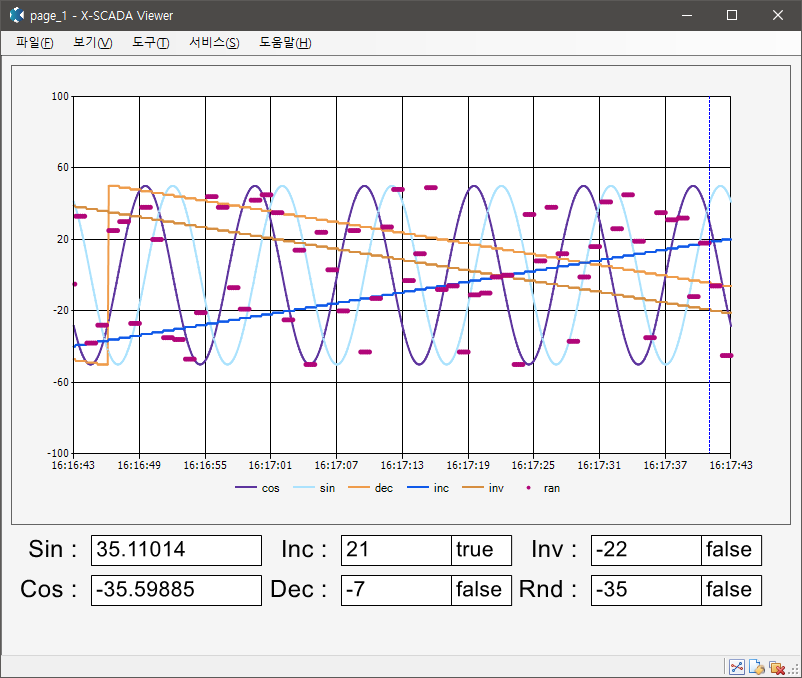Click the Cos value field -35.59885
Viewport: 802px width, 678px height.
point(176,590)
